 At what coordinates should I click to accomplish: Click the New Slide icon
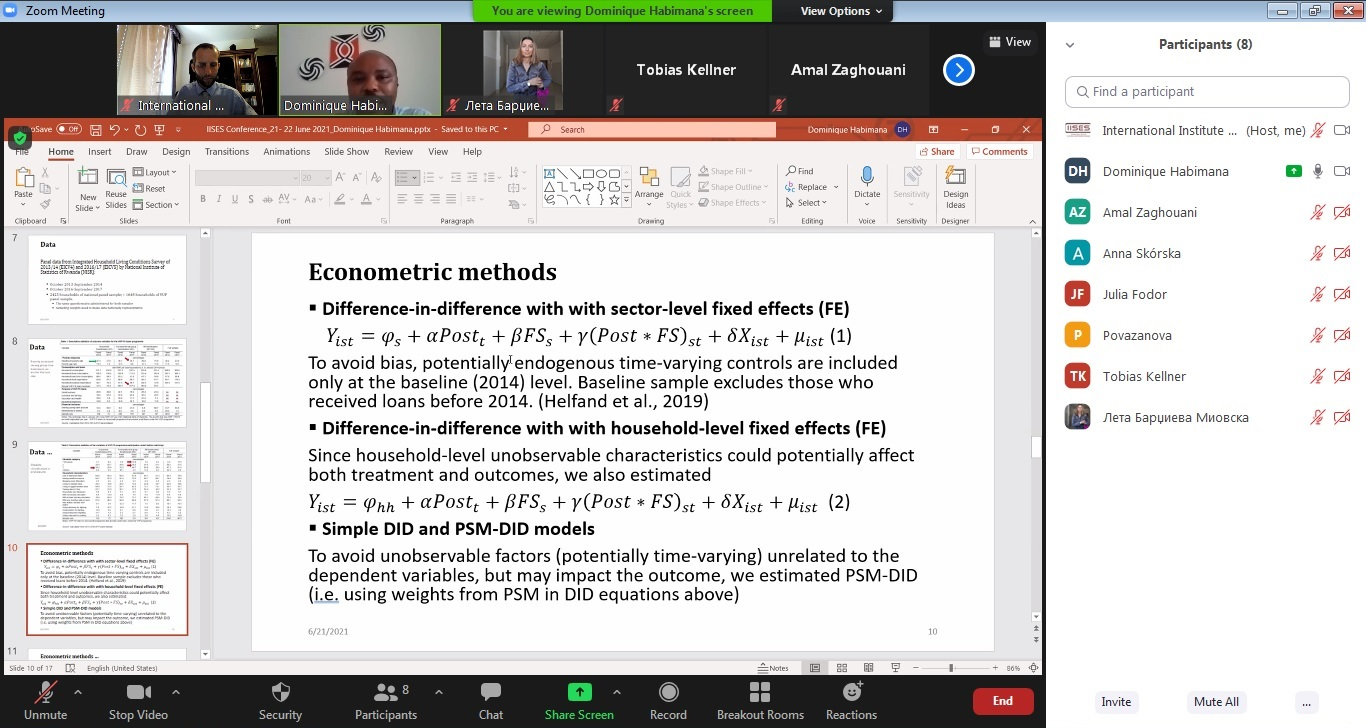(88, 178)
